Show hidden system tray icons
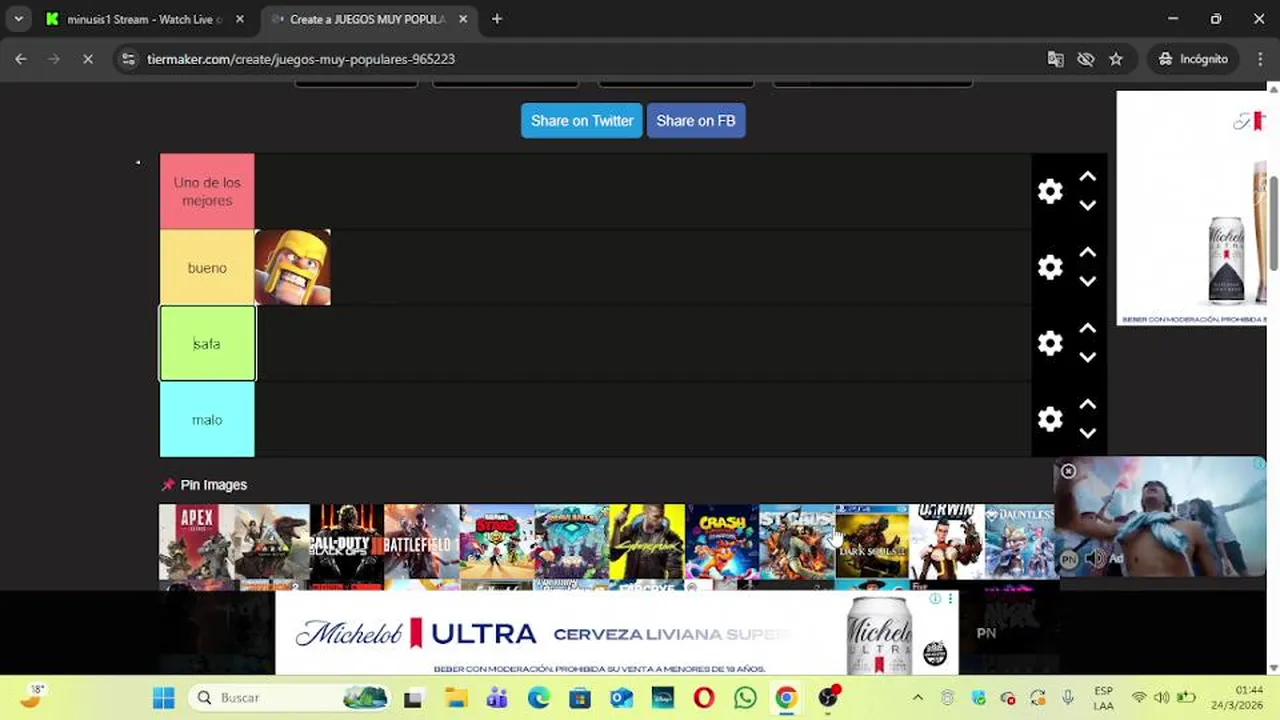 [918, 698]
